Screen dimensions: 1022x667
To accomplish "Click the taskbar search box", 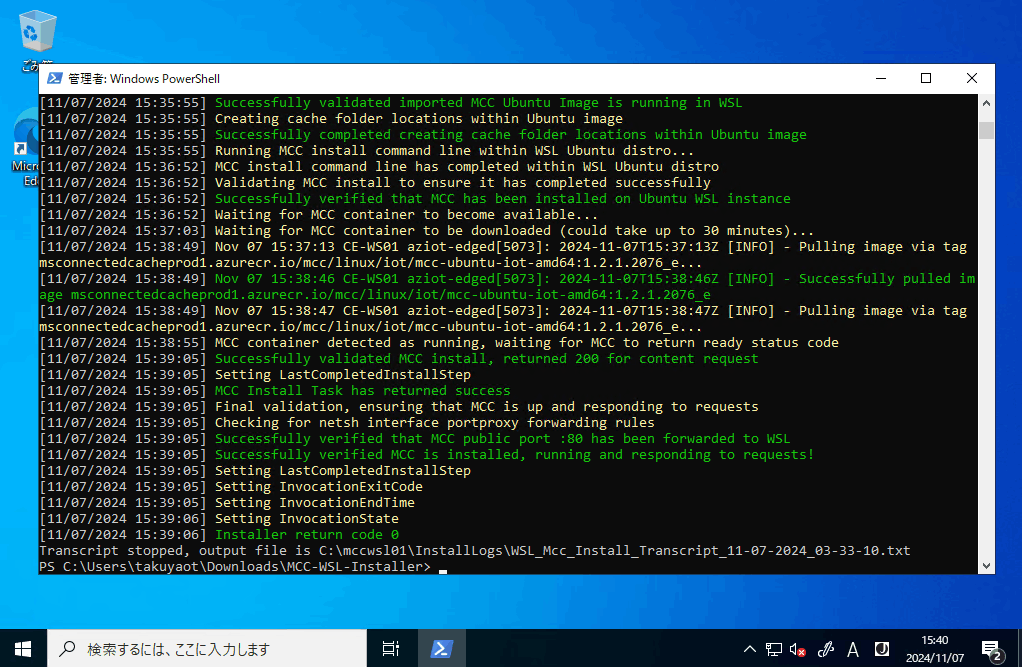I will 207,649.
